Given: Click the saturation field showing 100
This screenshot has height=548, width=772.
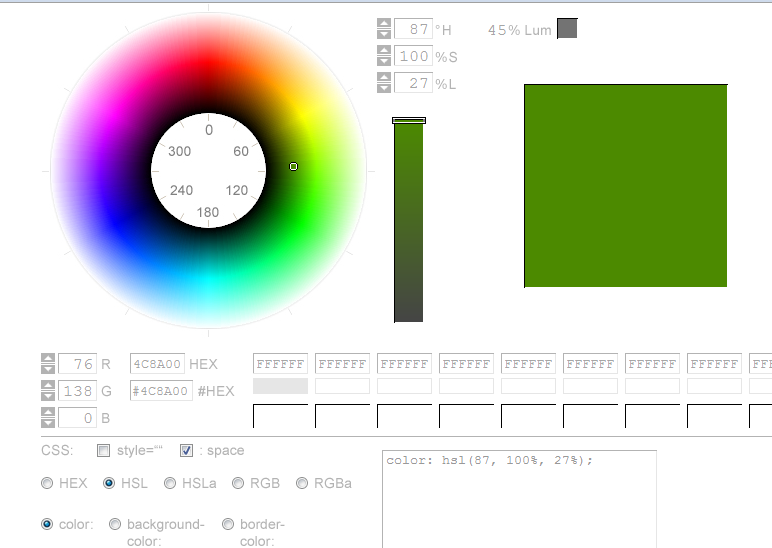Looking at the screenshot, I should (413, 56).
